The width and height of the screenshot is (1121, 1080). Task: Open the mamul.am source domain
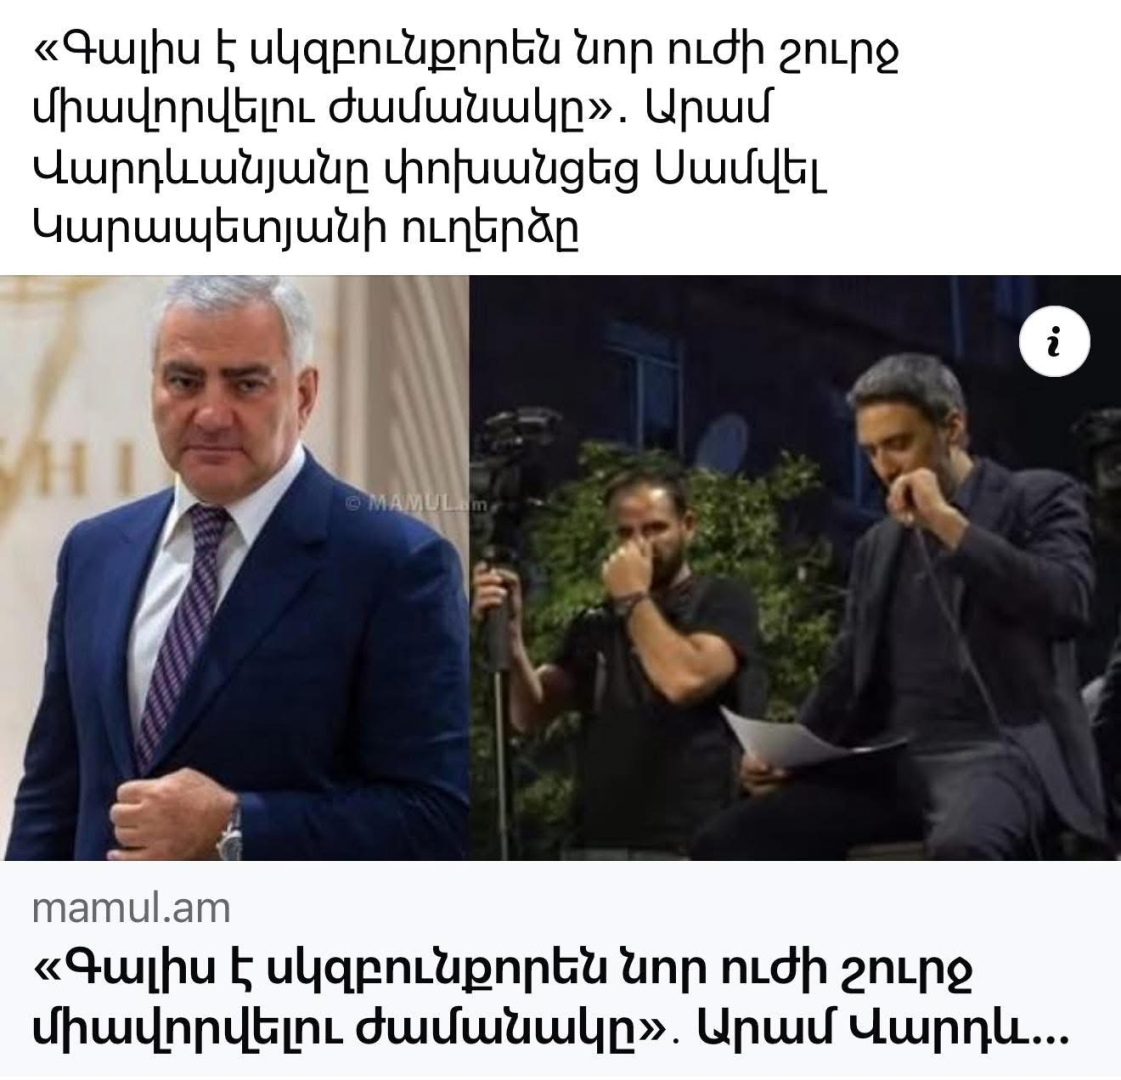pos(132,909)
